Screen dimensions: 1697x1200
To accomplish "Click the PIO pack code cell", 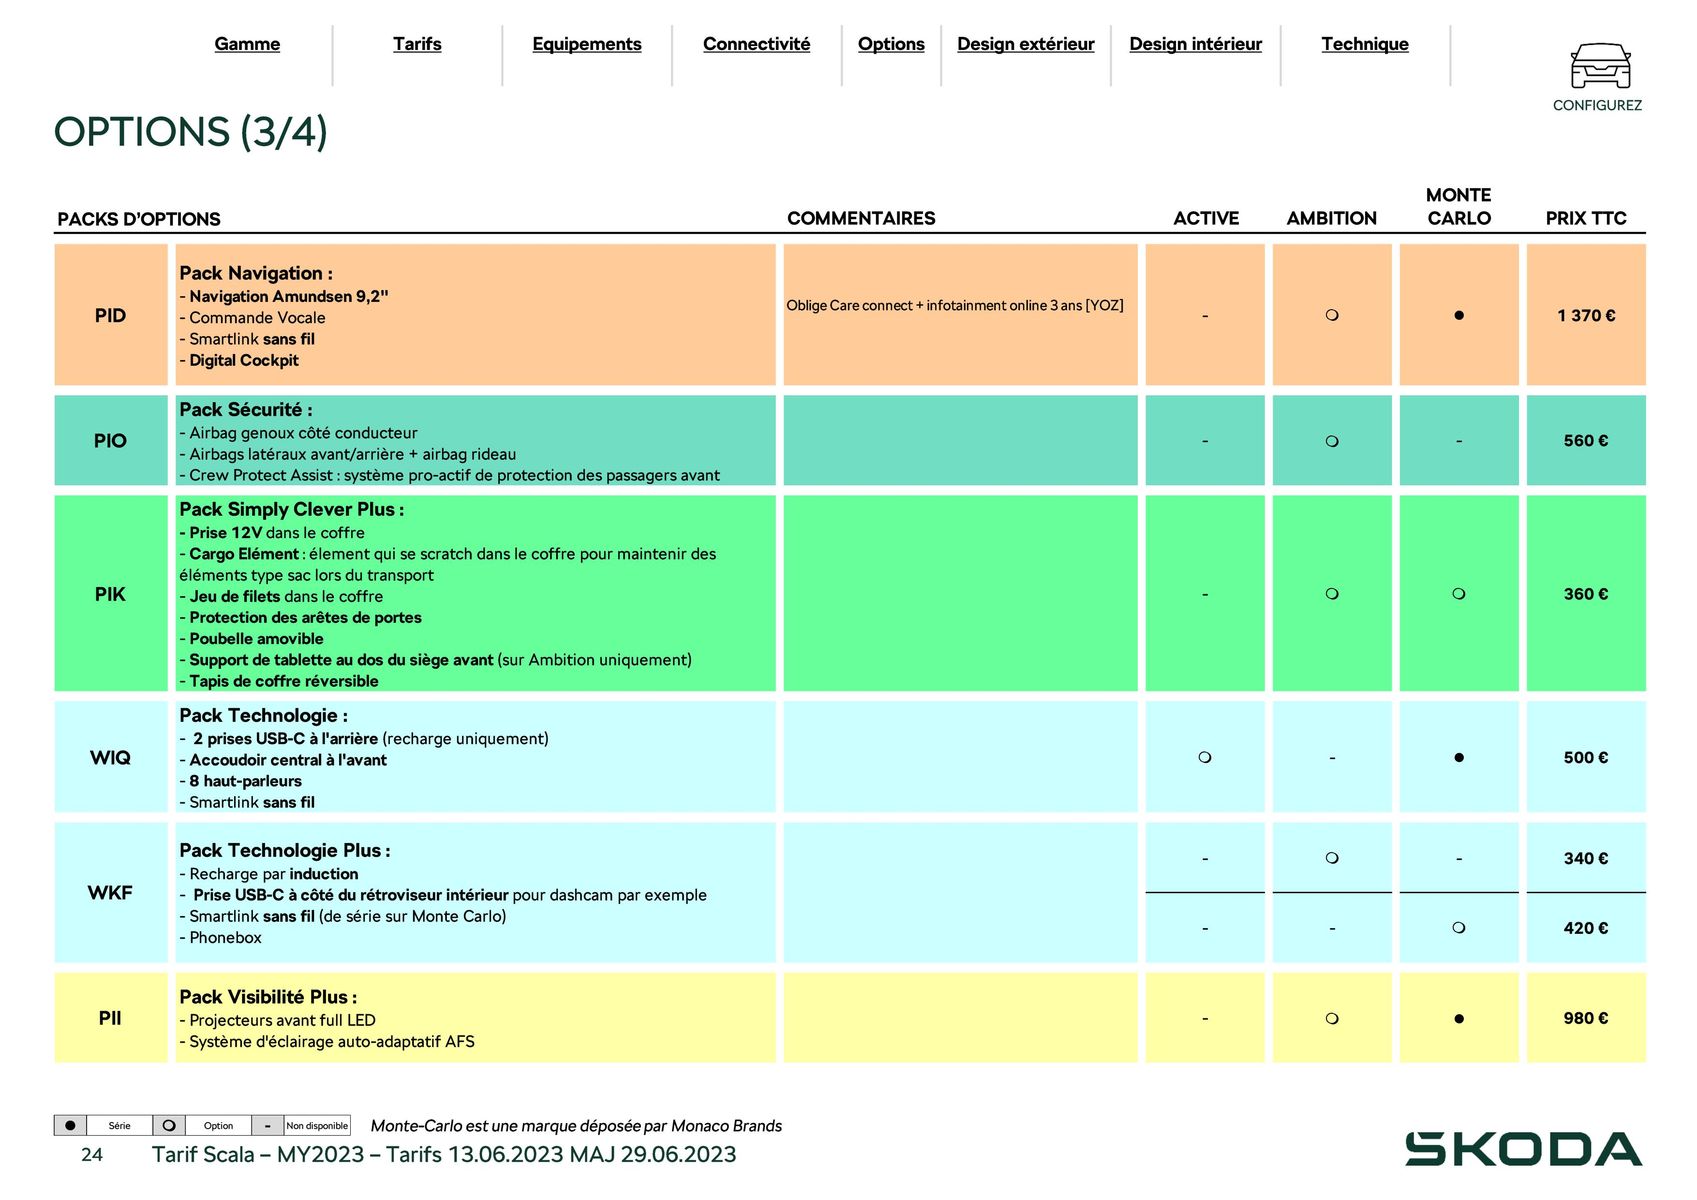I will (x=111, y=441).
